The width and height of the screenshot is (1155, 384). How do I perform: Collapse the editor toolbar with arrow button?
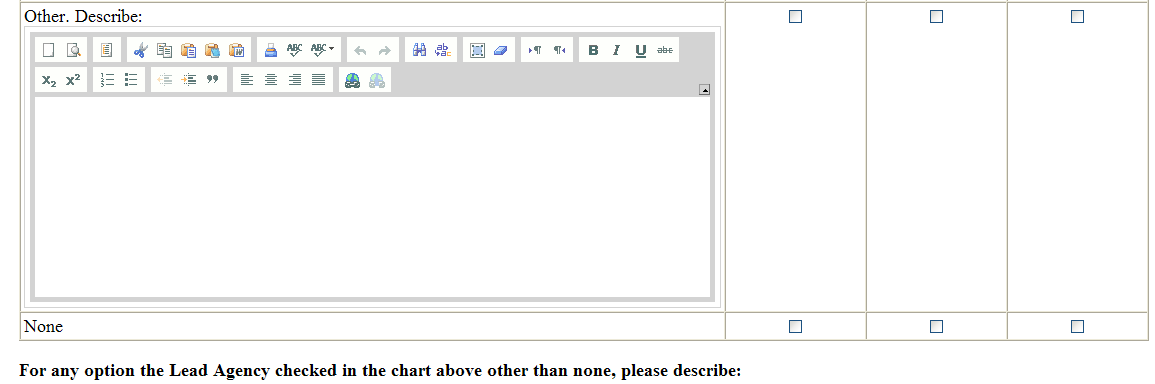pos(704,90)
